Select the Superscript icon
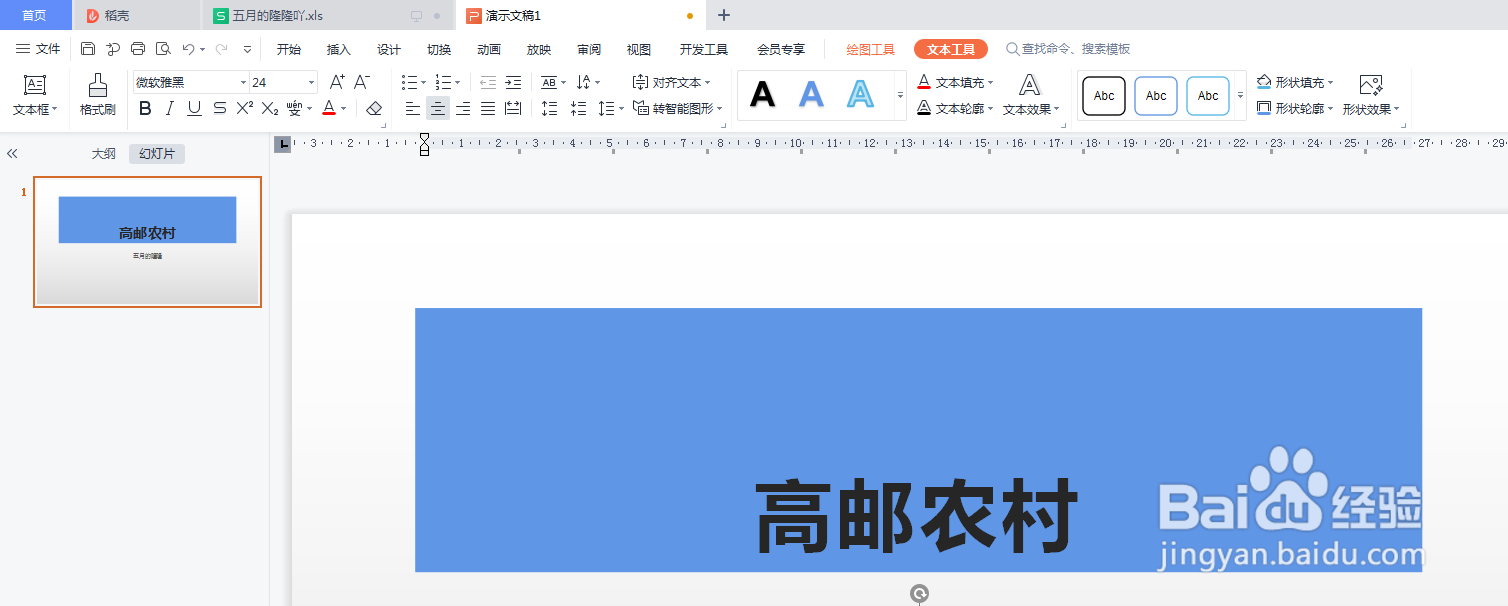The image size is (1508, 606). [x=243, y=108]
